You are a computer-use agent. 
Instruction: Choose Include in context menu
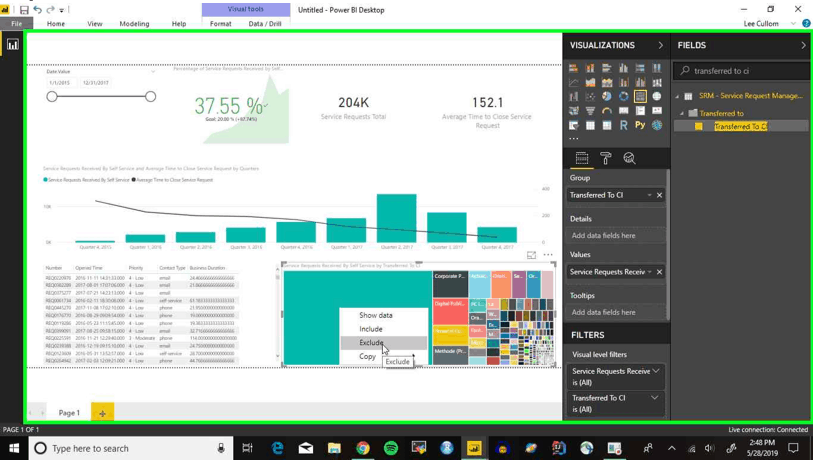(371, 329)
